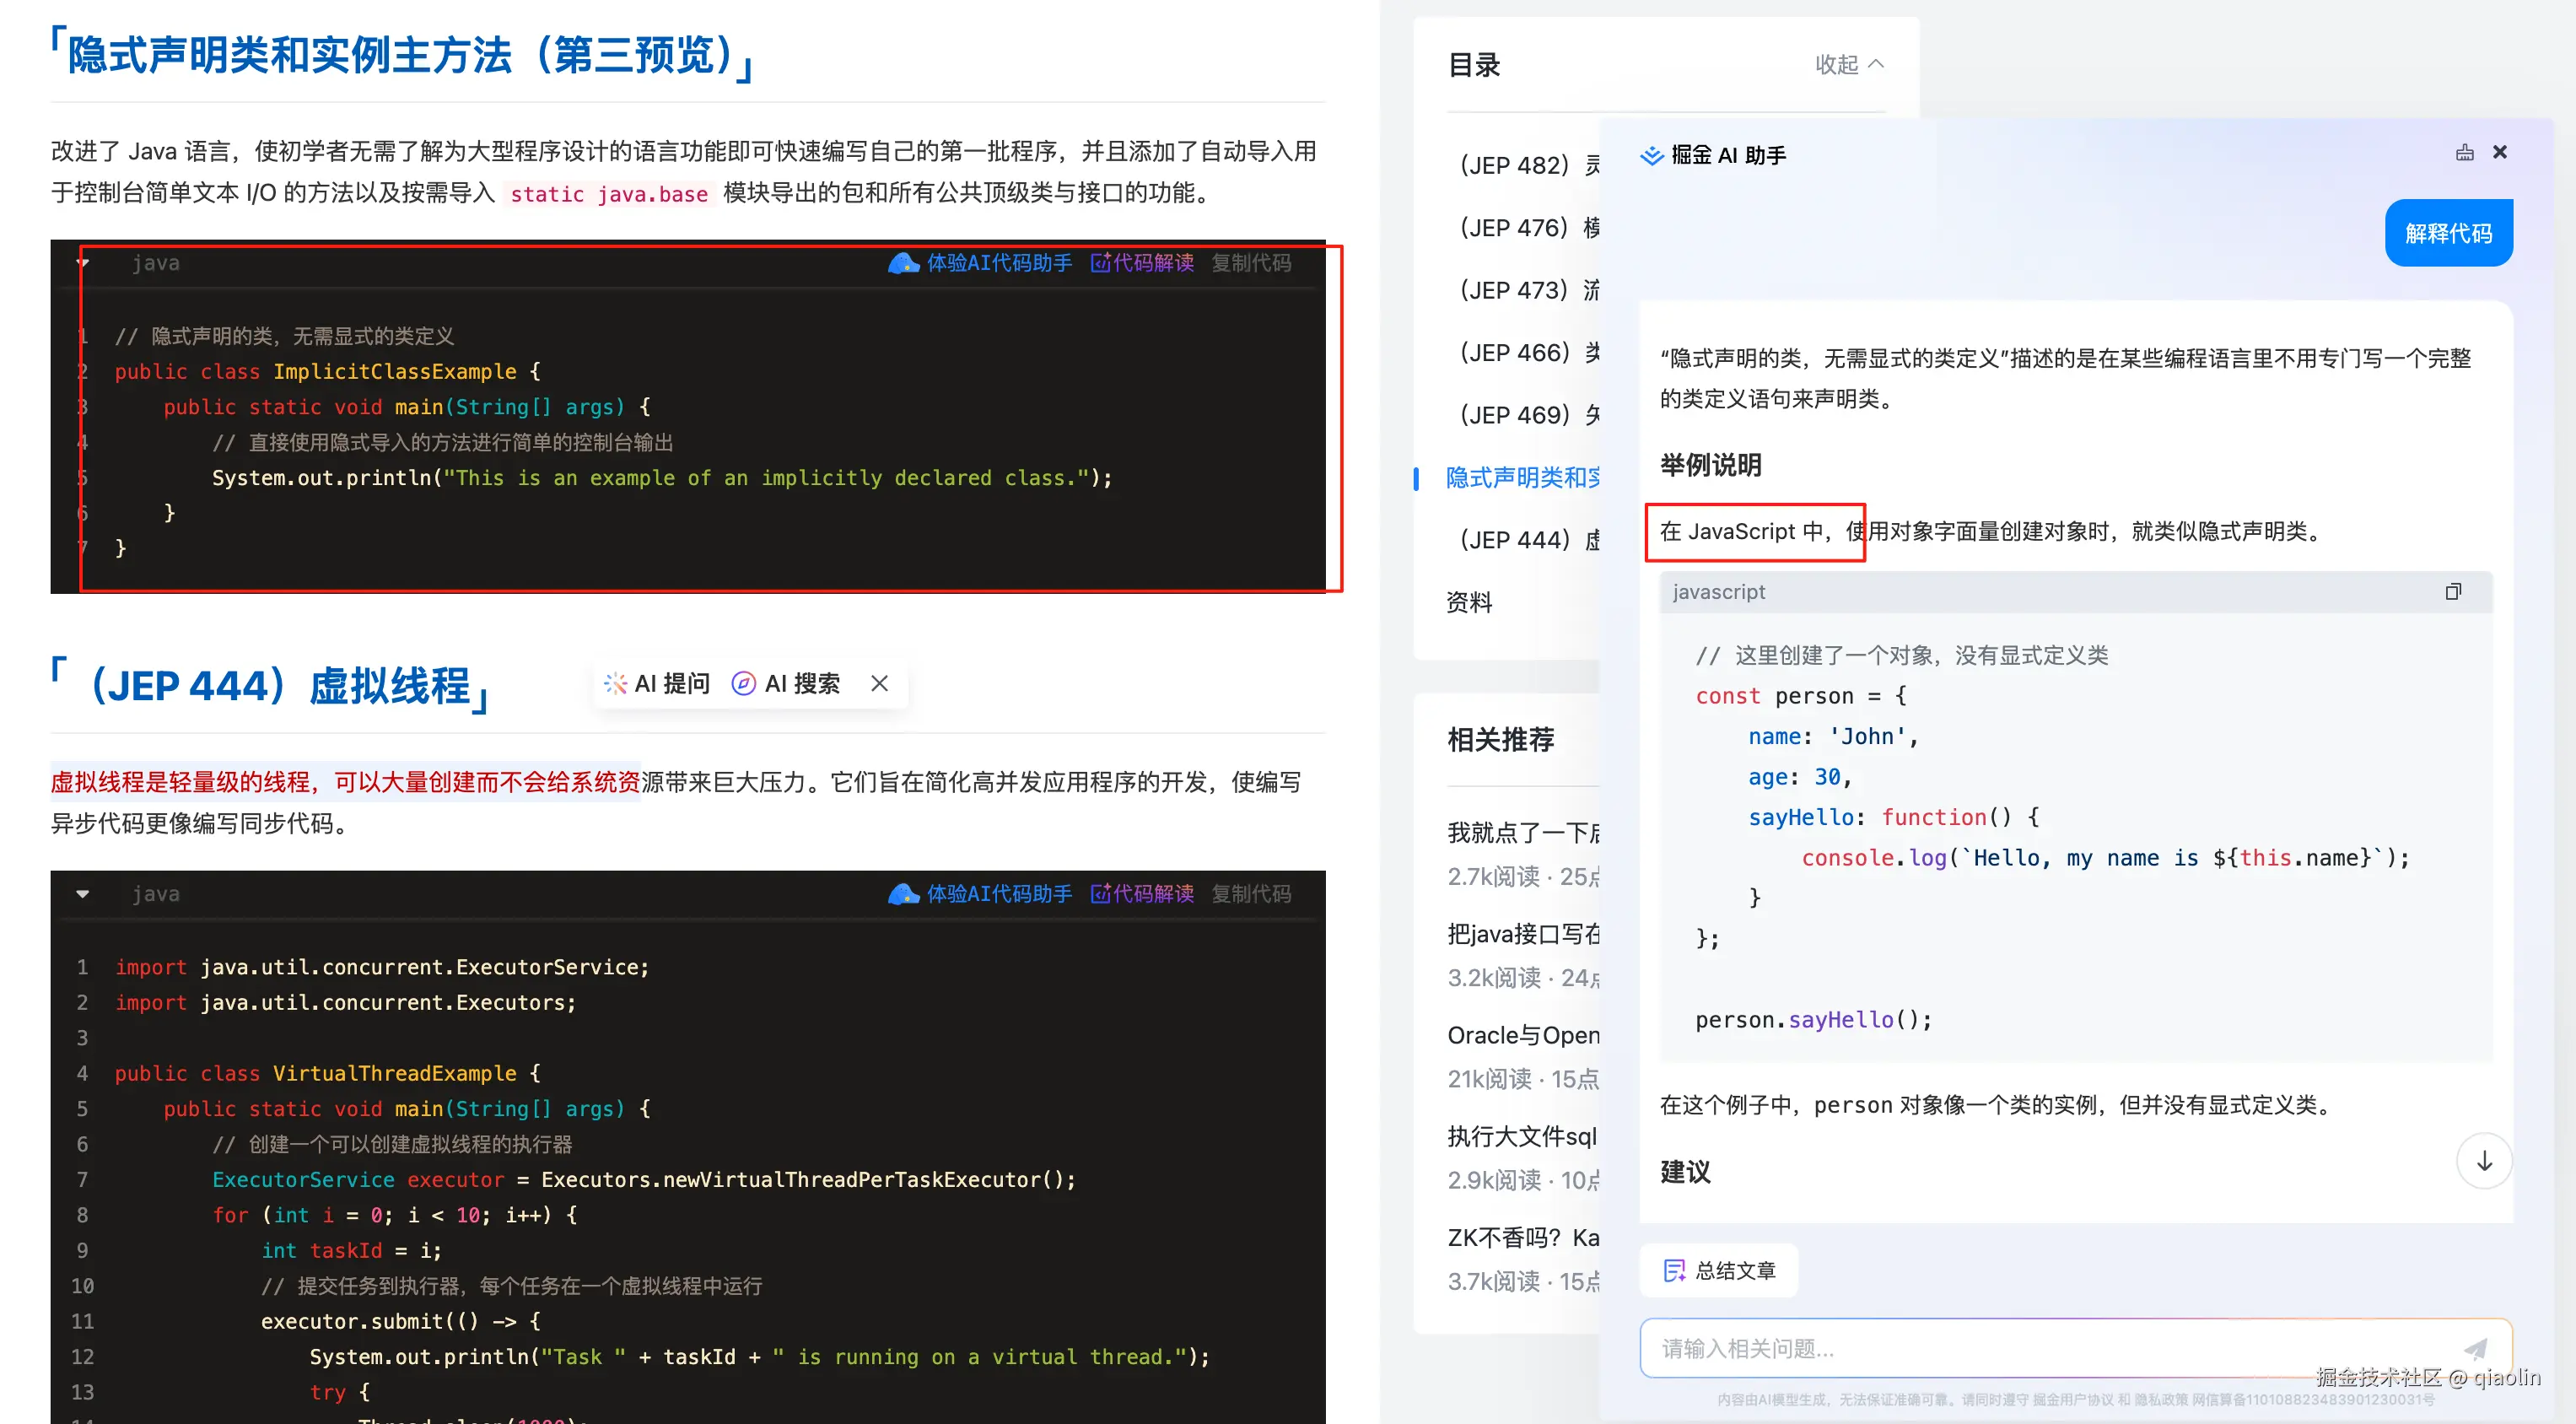
Task: Run AI 搜索 on the highlighted text
Action: click(786, 683)
